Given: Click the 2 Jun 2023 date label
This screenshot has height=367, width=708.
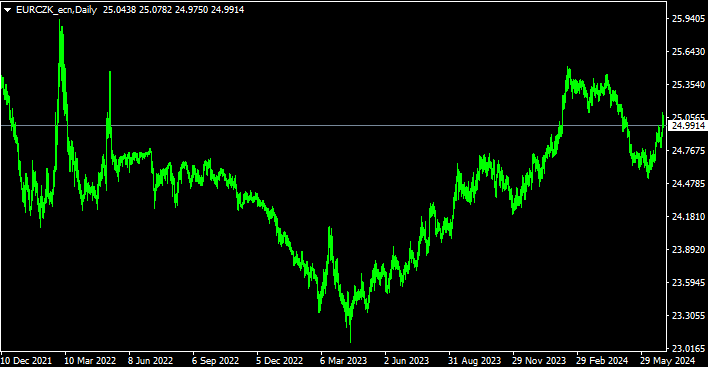Looking at the screenshot, I should (x=406, y=361).
